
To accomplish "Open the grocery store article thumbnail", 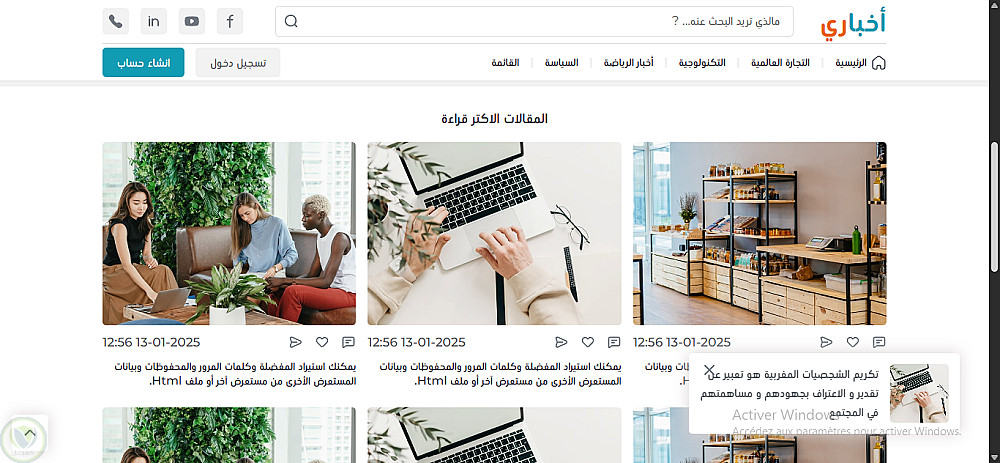I will [x=759, y=233].
